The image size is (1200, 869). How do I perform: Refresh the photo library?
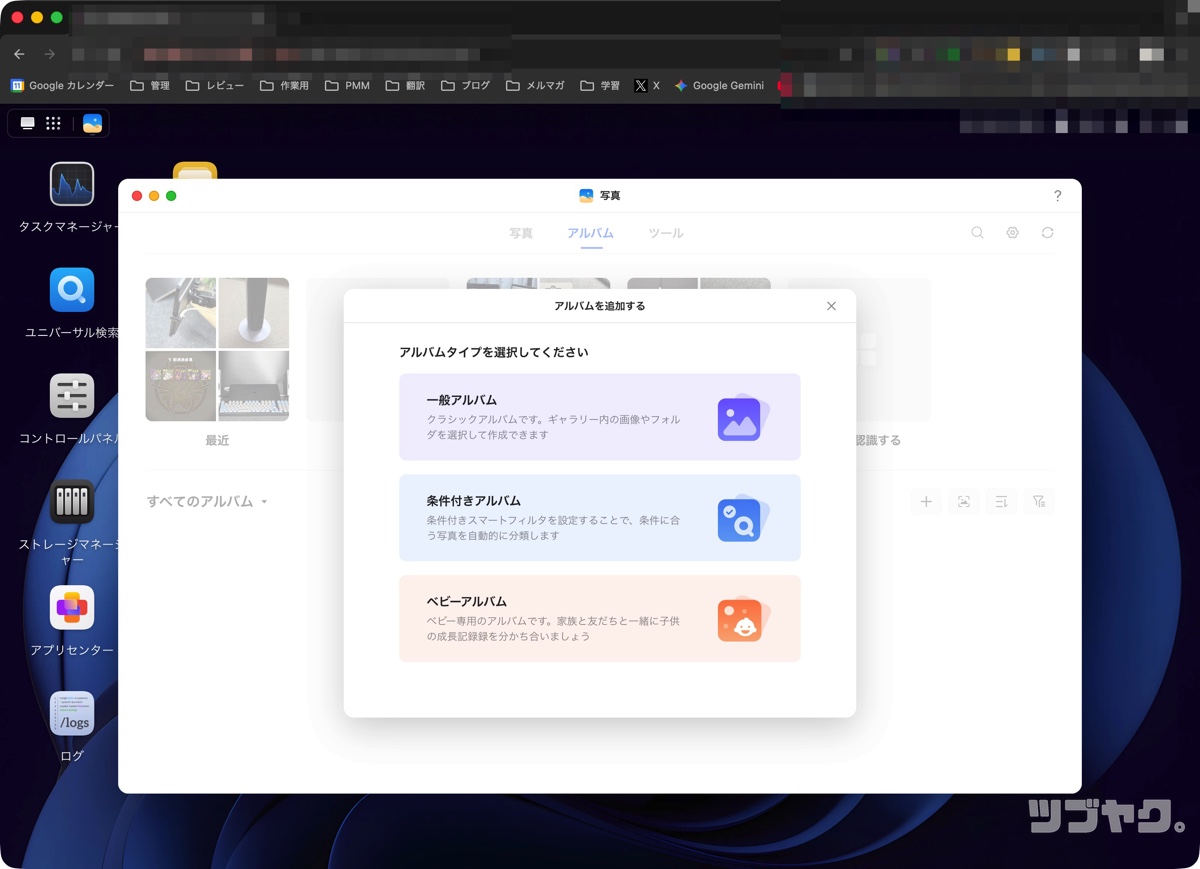(x=1047, y=232)
